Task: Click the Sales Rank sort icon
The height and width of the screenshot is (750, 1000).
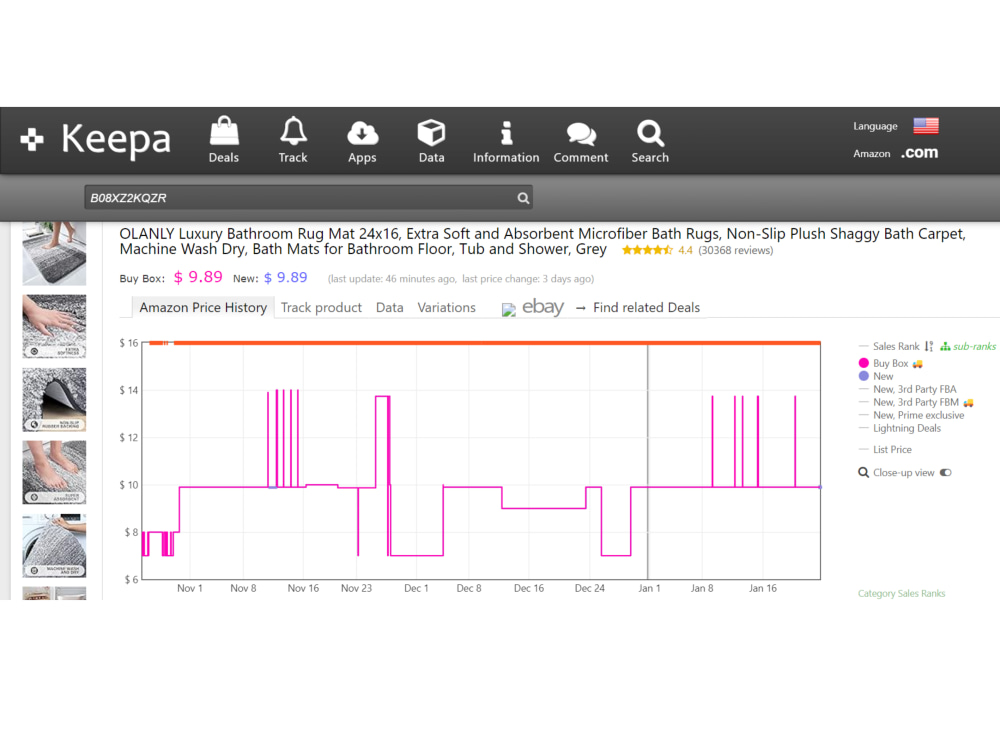Action: pyautogui.click(x=929, y=346)
